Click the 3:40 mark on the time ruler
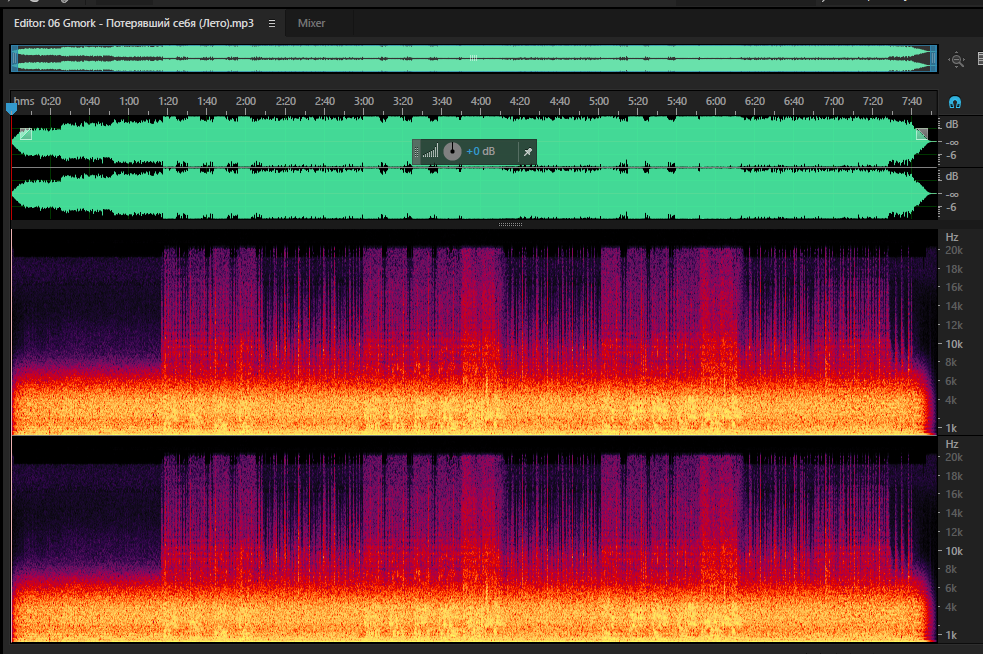This screenshot has width=983, height=654. pos(442,101)
